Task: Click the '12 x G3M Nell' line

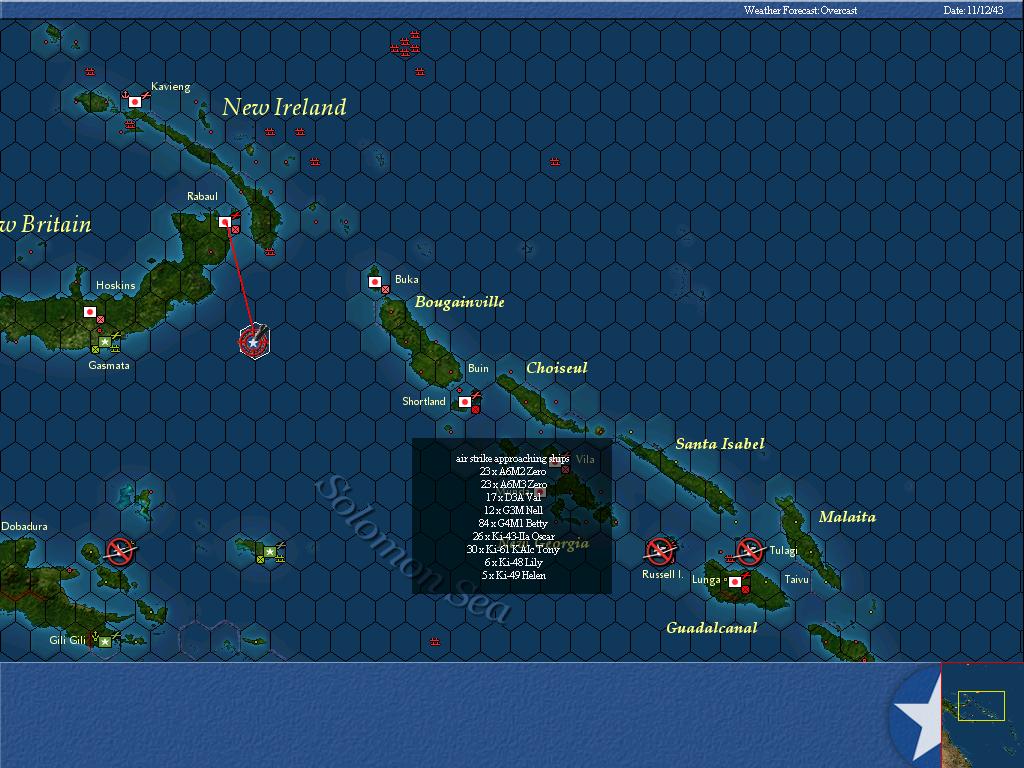Action: click(513, 511)
